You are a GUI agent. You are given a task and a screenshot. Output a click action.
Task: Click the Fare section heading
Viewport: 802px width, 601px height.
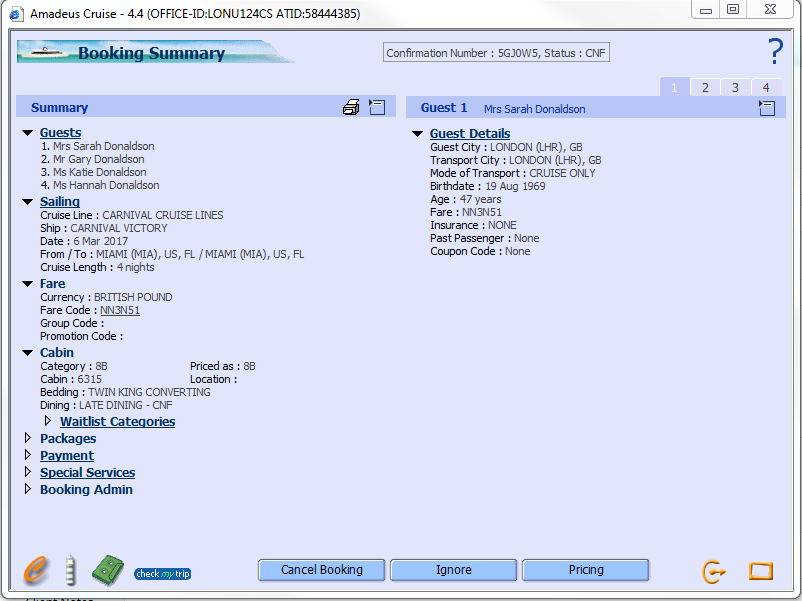pos(53,284)
